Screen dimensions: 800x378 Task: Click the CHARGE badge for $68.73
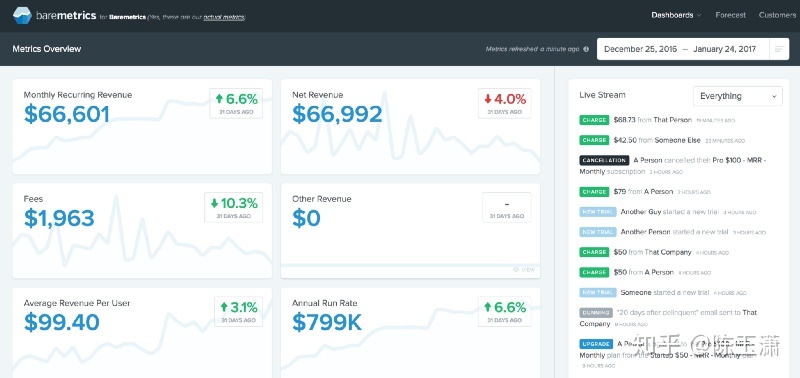click(594, 120)
